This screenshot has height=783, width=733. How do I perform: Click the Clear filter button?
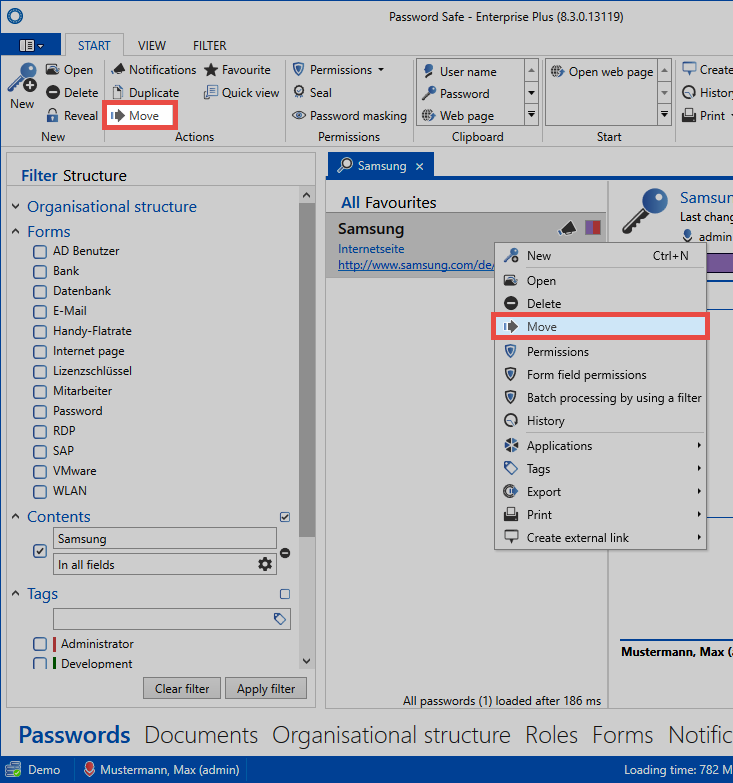(x=182, y=689)
